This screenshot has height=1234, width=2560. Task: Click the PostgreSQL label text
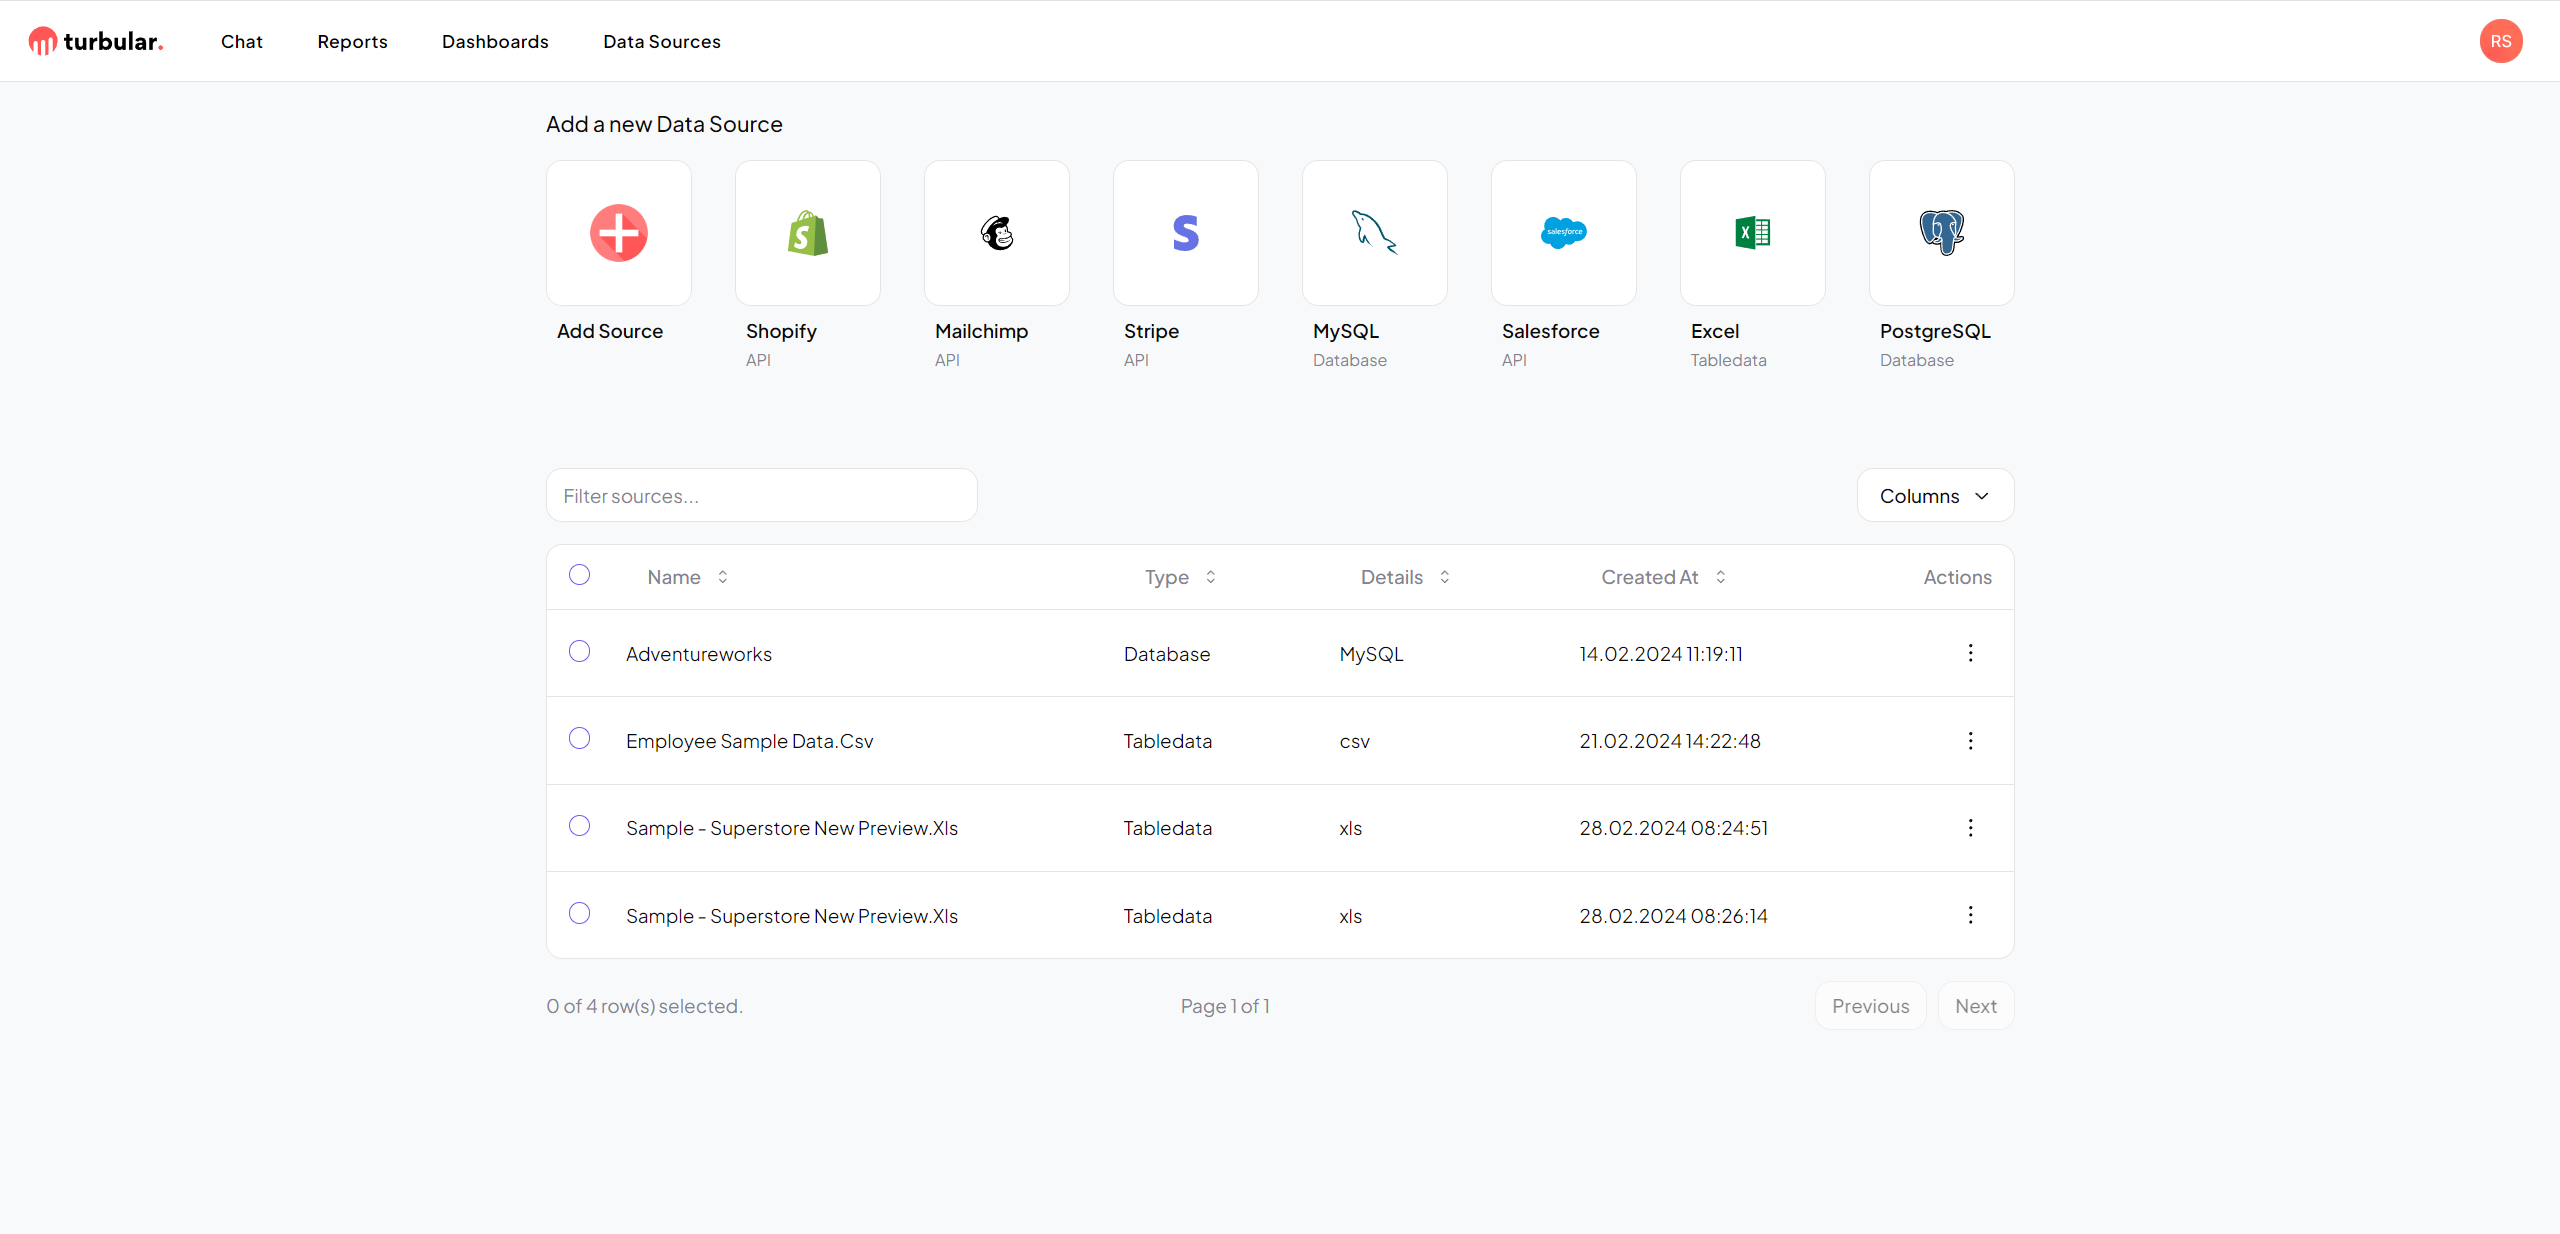(1935, 331)
